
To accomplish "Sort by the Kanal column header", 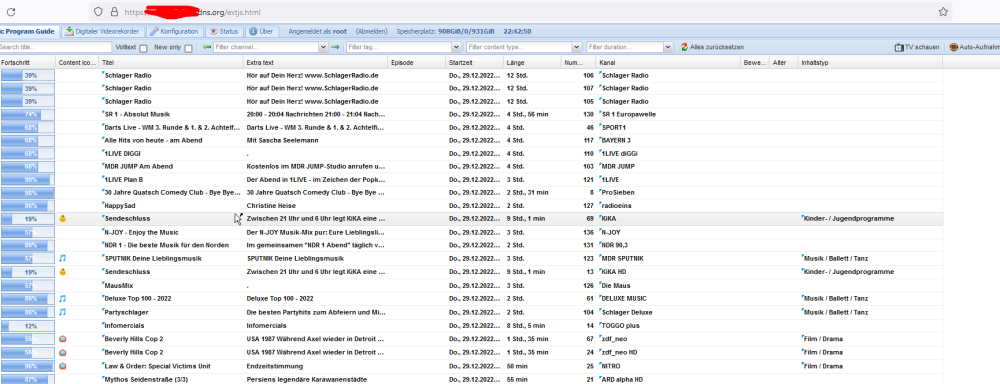I will point(669,63).
